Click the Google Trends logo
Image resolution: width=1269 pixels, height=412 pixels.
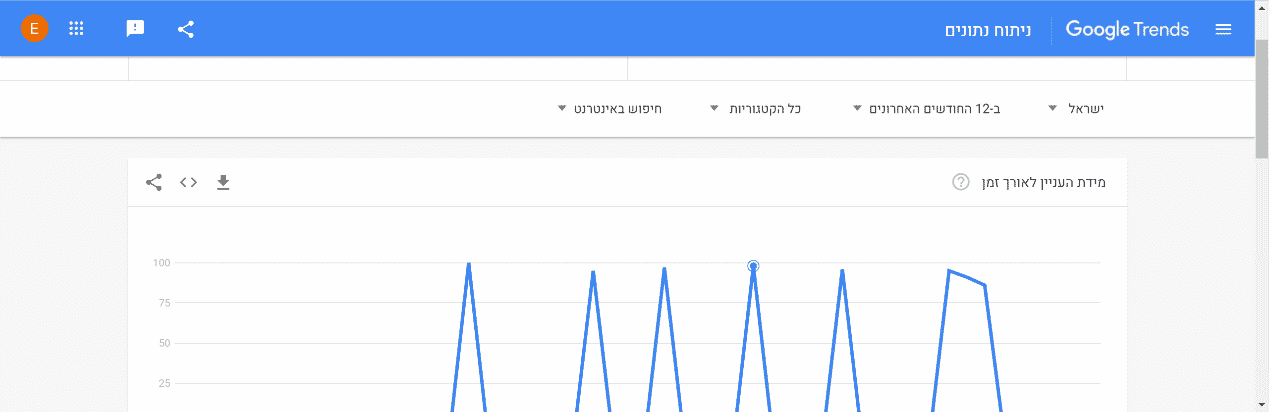tap(1127, 29)
